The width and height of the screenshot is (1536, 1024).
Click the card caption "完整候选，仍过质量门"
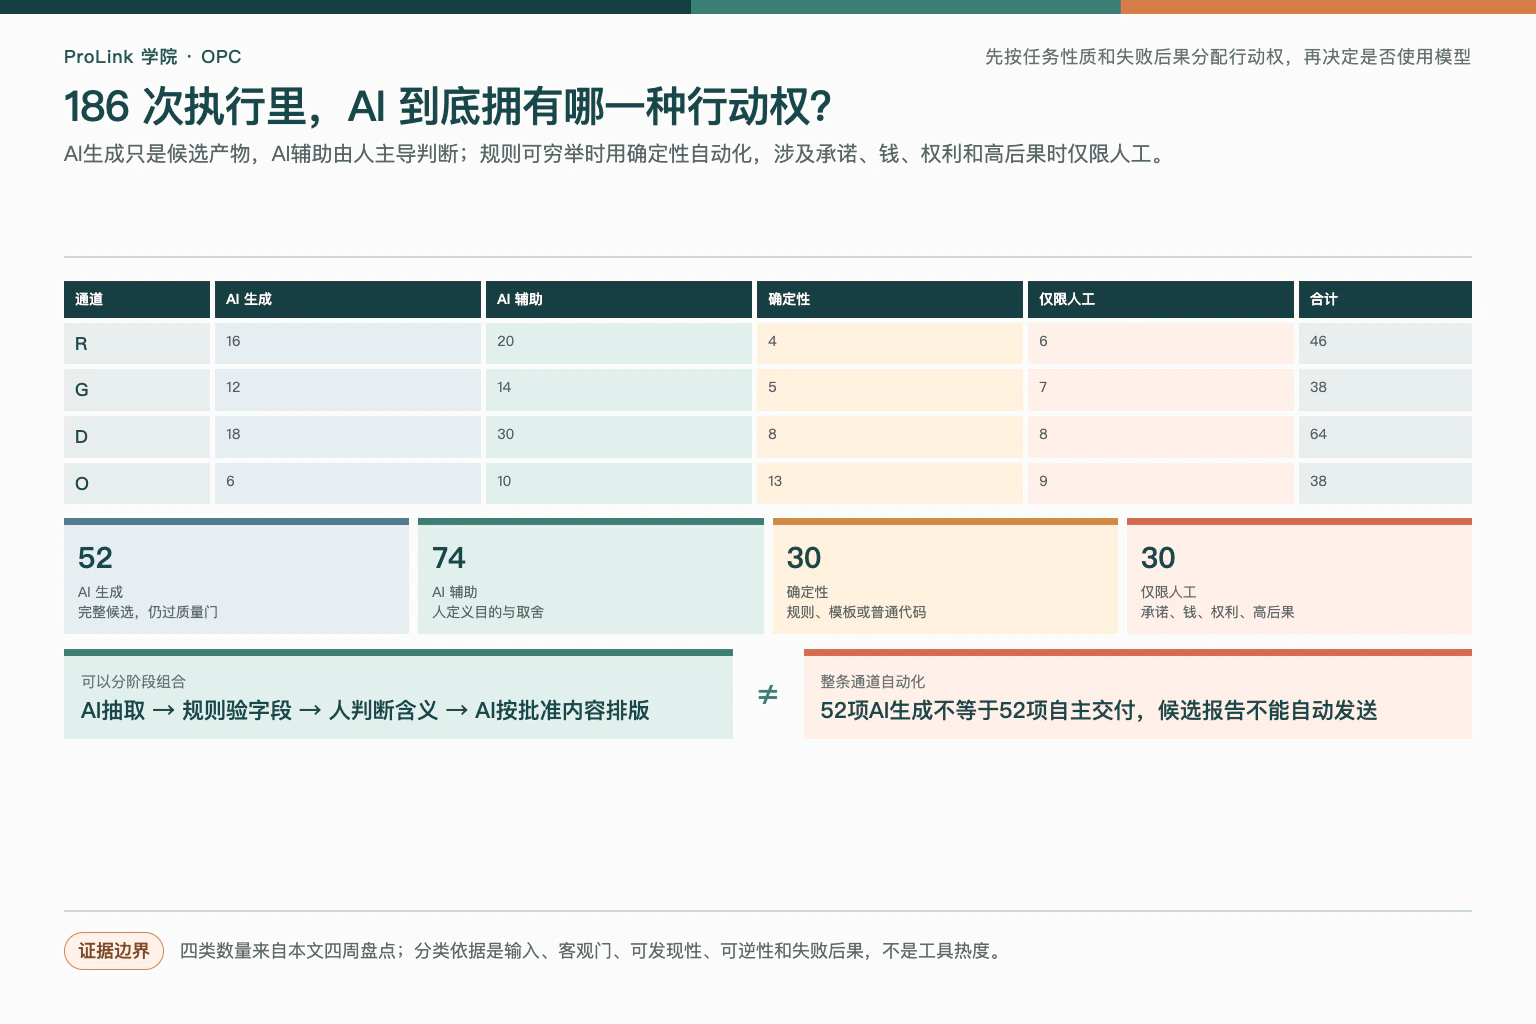click(148, 612)
